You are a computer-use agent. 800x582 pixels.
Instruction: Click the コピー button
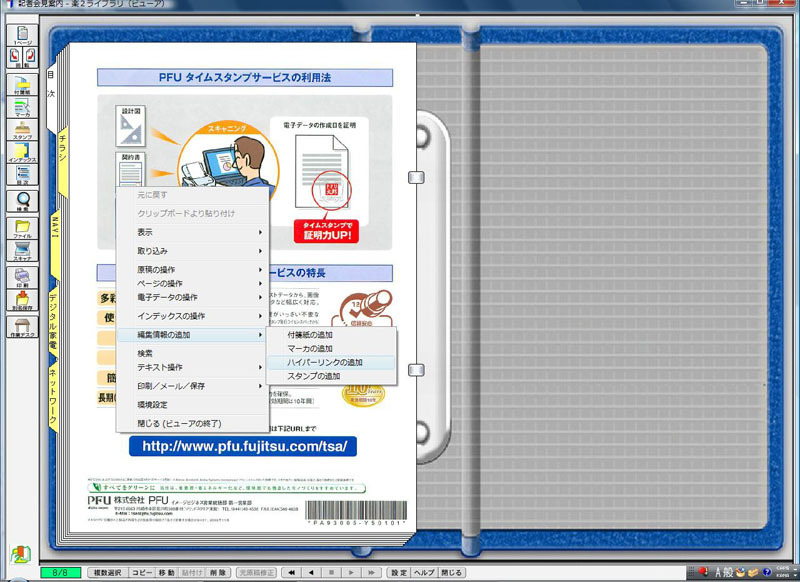[142, 573]
